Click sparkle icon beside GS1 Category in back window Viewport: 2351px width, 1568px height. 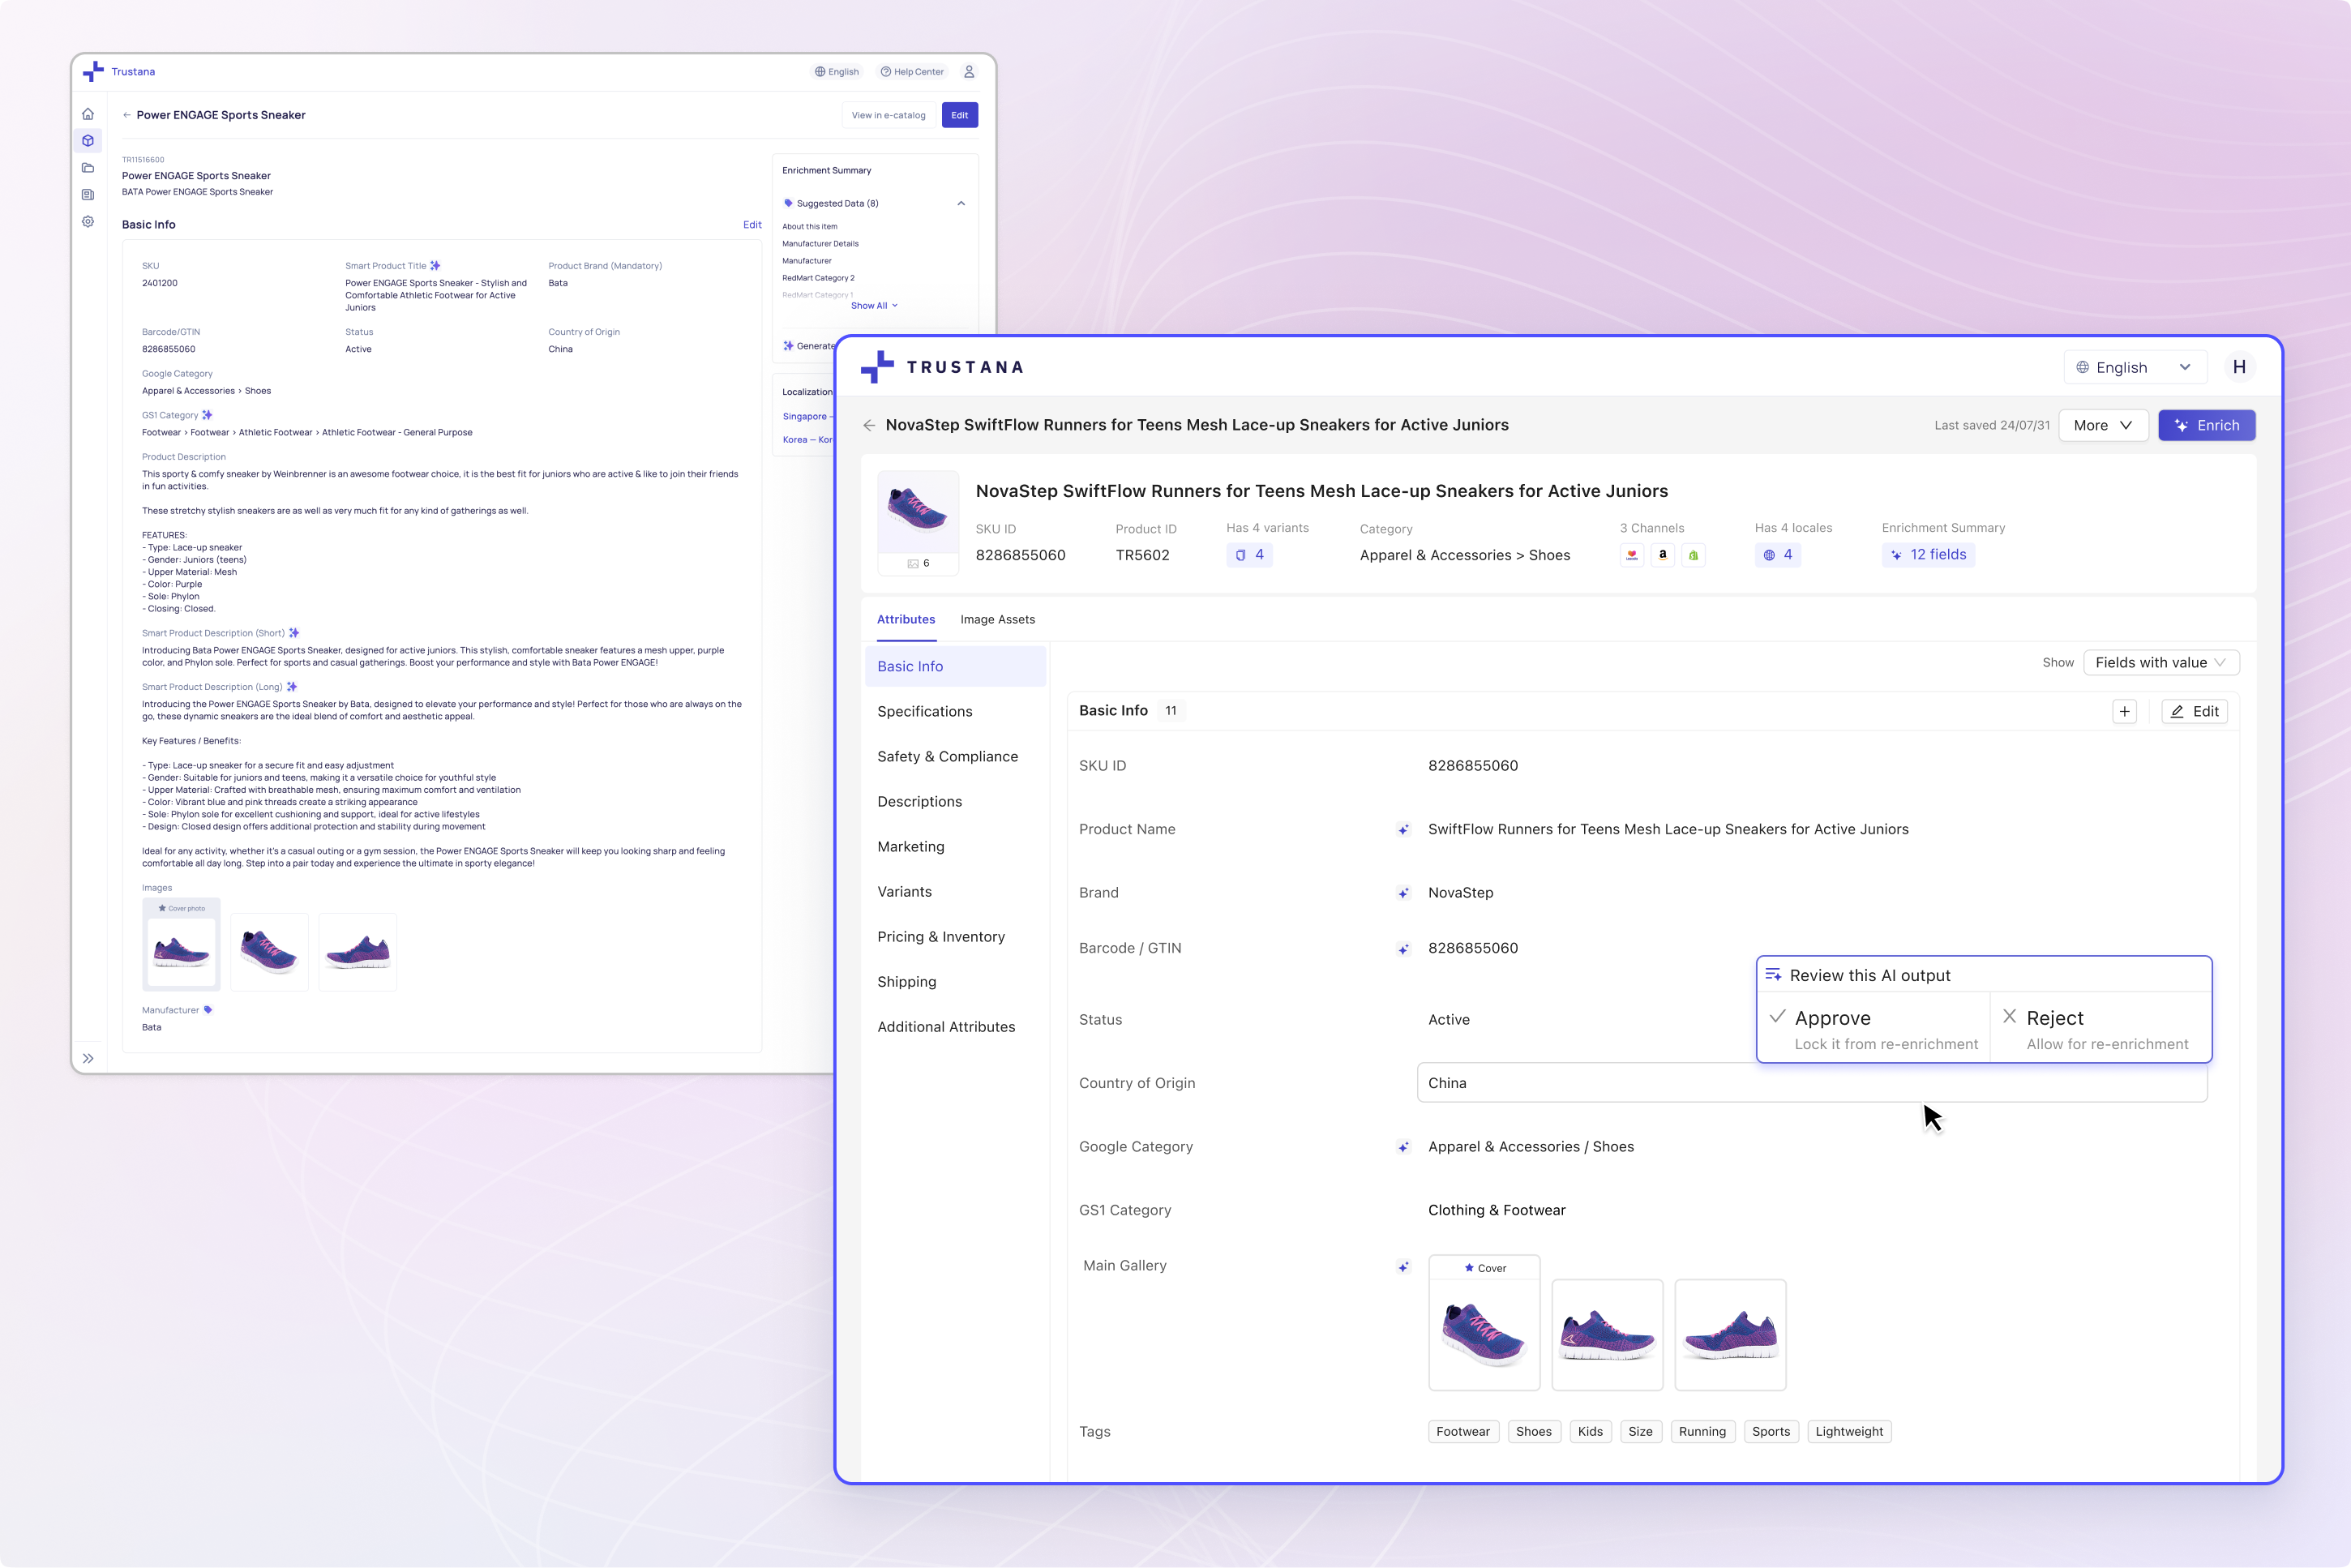tap(207, 415)
